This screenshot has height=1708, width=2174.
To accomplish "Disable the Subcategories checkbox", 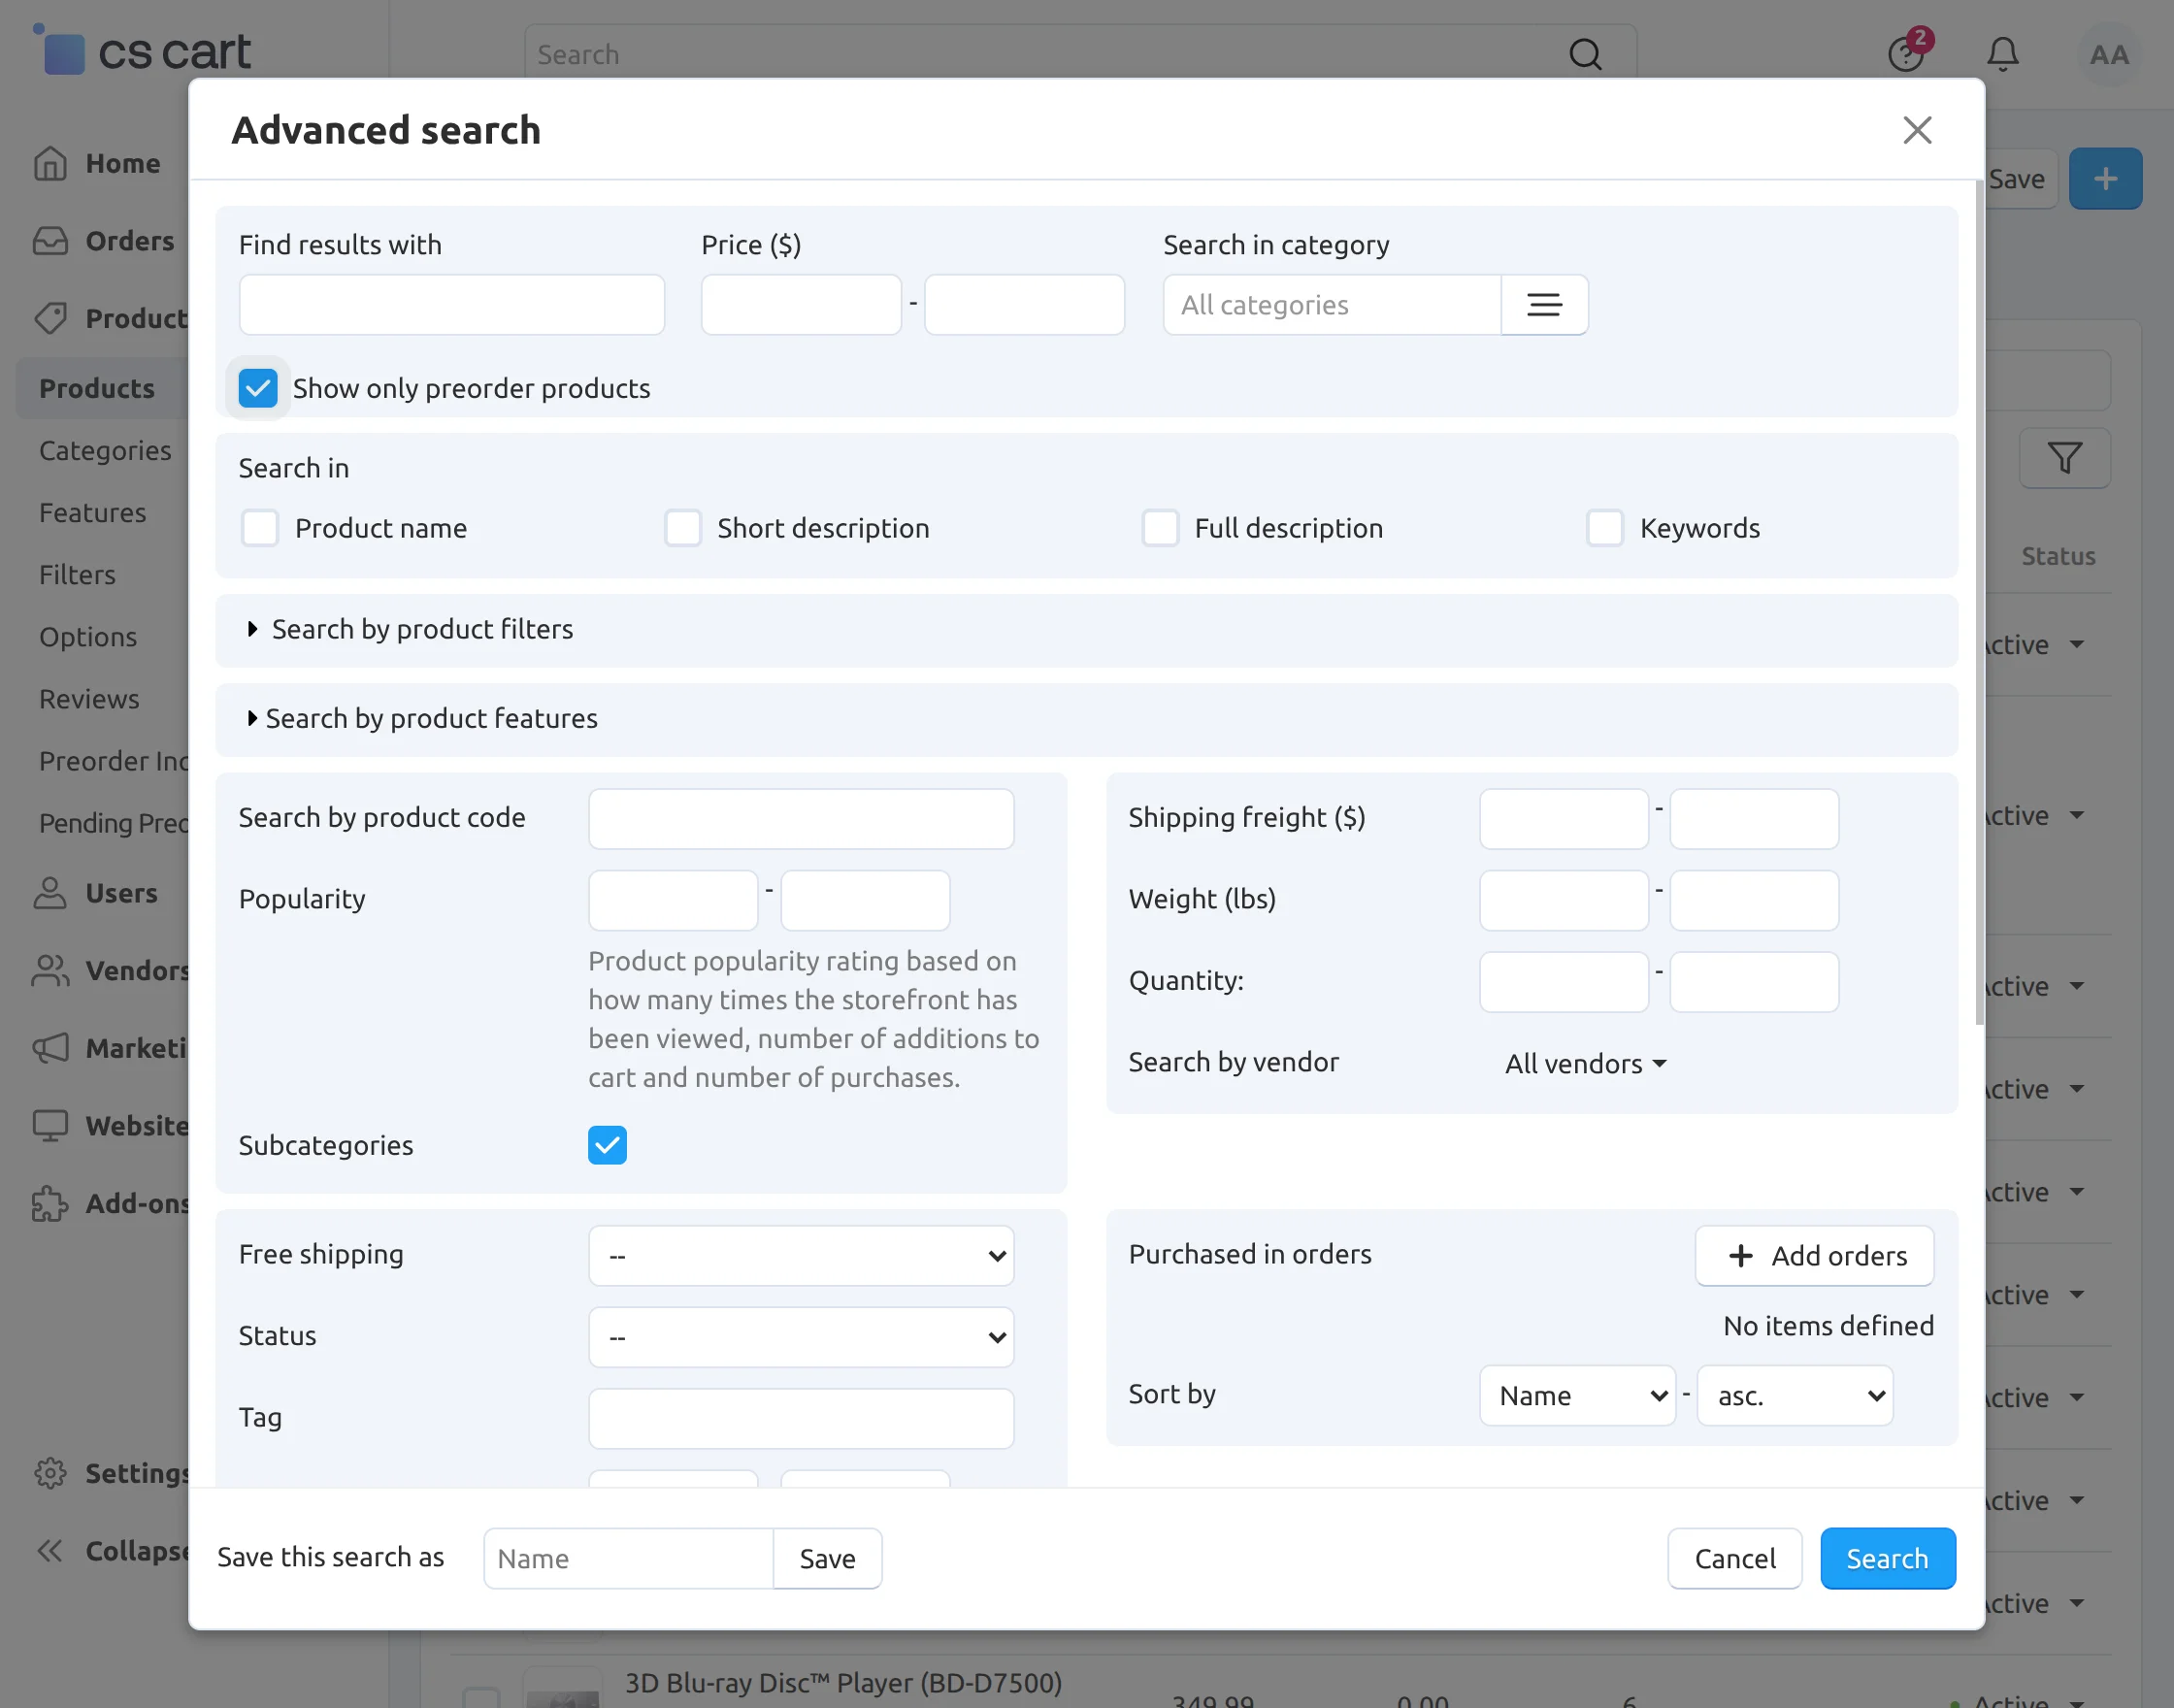I will pyautogui.click(x=607, y=1145).
